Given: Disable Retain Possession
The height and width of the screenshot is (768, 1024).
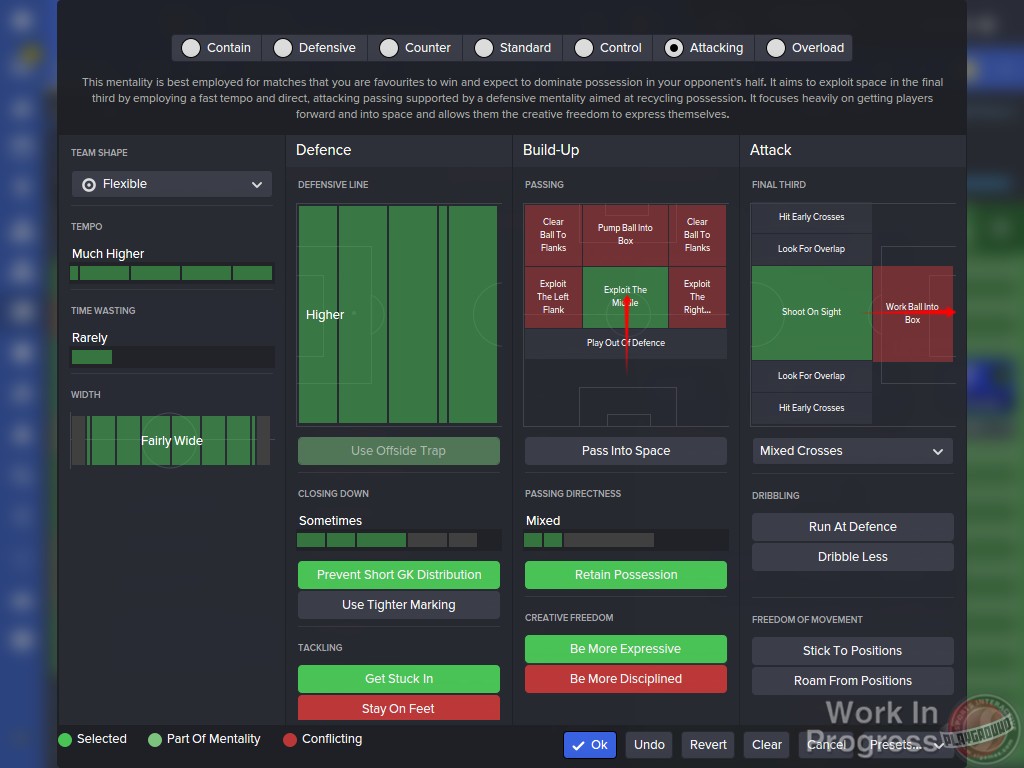Looking at the screenshot, I should point(625,575).
